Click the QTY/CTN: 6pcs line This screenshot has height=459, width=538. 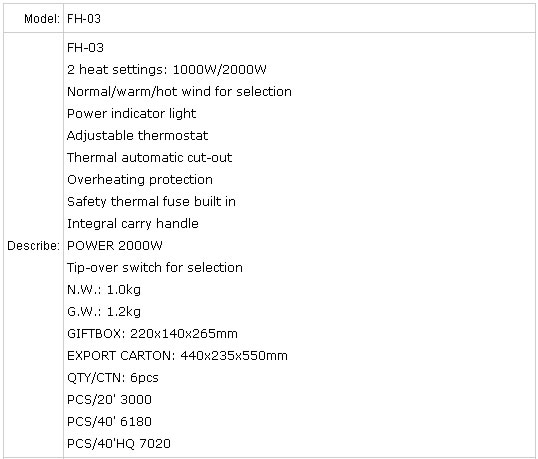point(113,378)
